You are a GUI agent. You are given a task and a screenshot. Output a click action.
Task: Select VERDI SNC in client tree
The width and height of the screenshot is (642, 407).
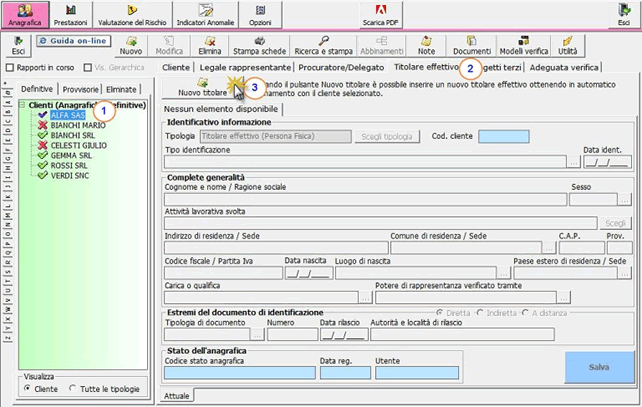(70, 176)
